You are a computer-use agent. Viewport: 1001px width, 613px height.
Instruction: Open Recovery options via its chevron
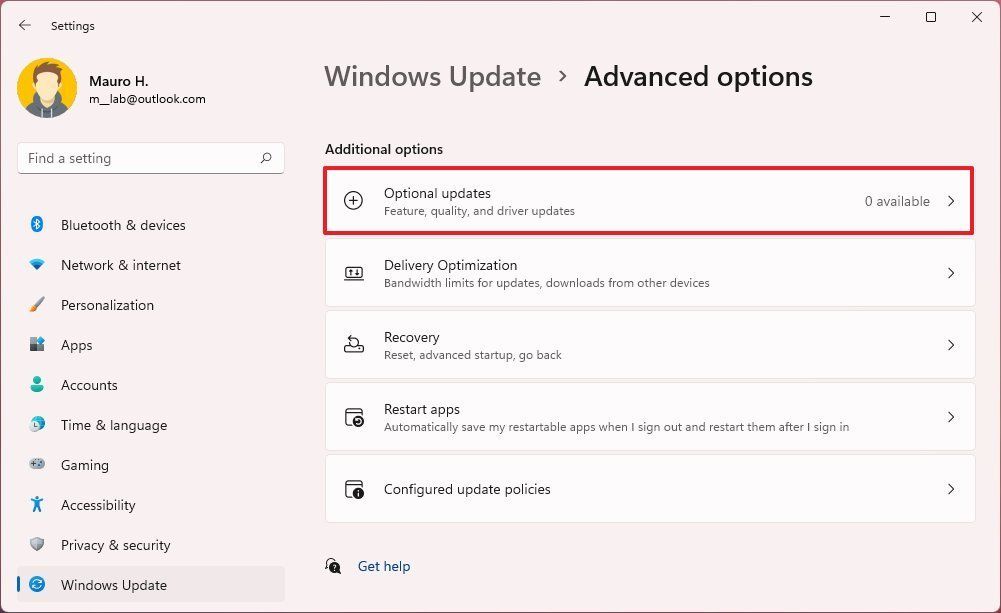pyautogui.click(x=951, y=344)
